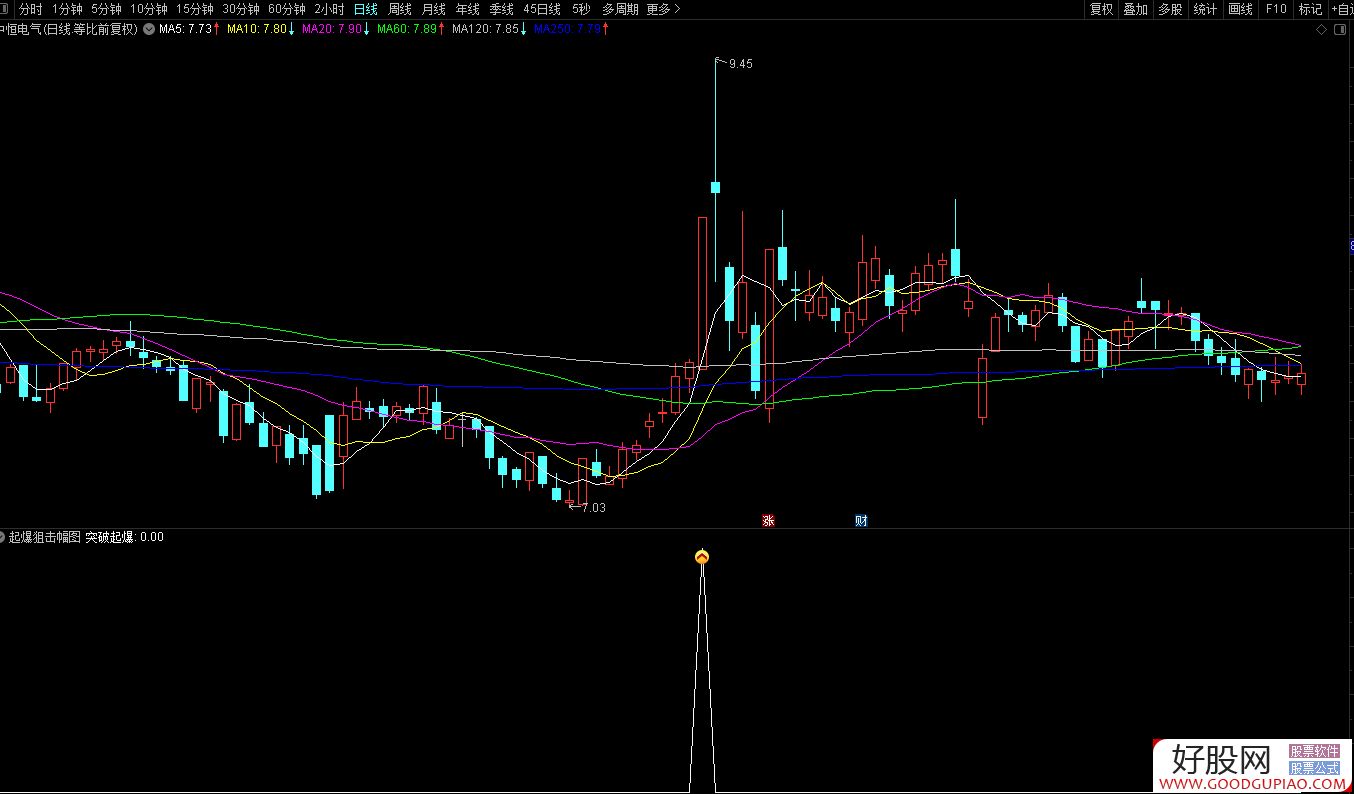Screen dimensions: 1354x794
Task: Switch to 月线 monthly chart
Action: pos(434,9)
